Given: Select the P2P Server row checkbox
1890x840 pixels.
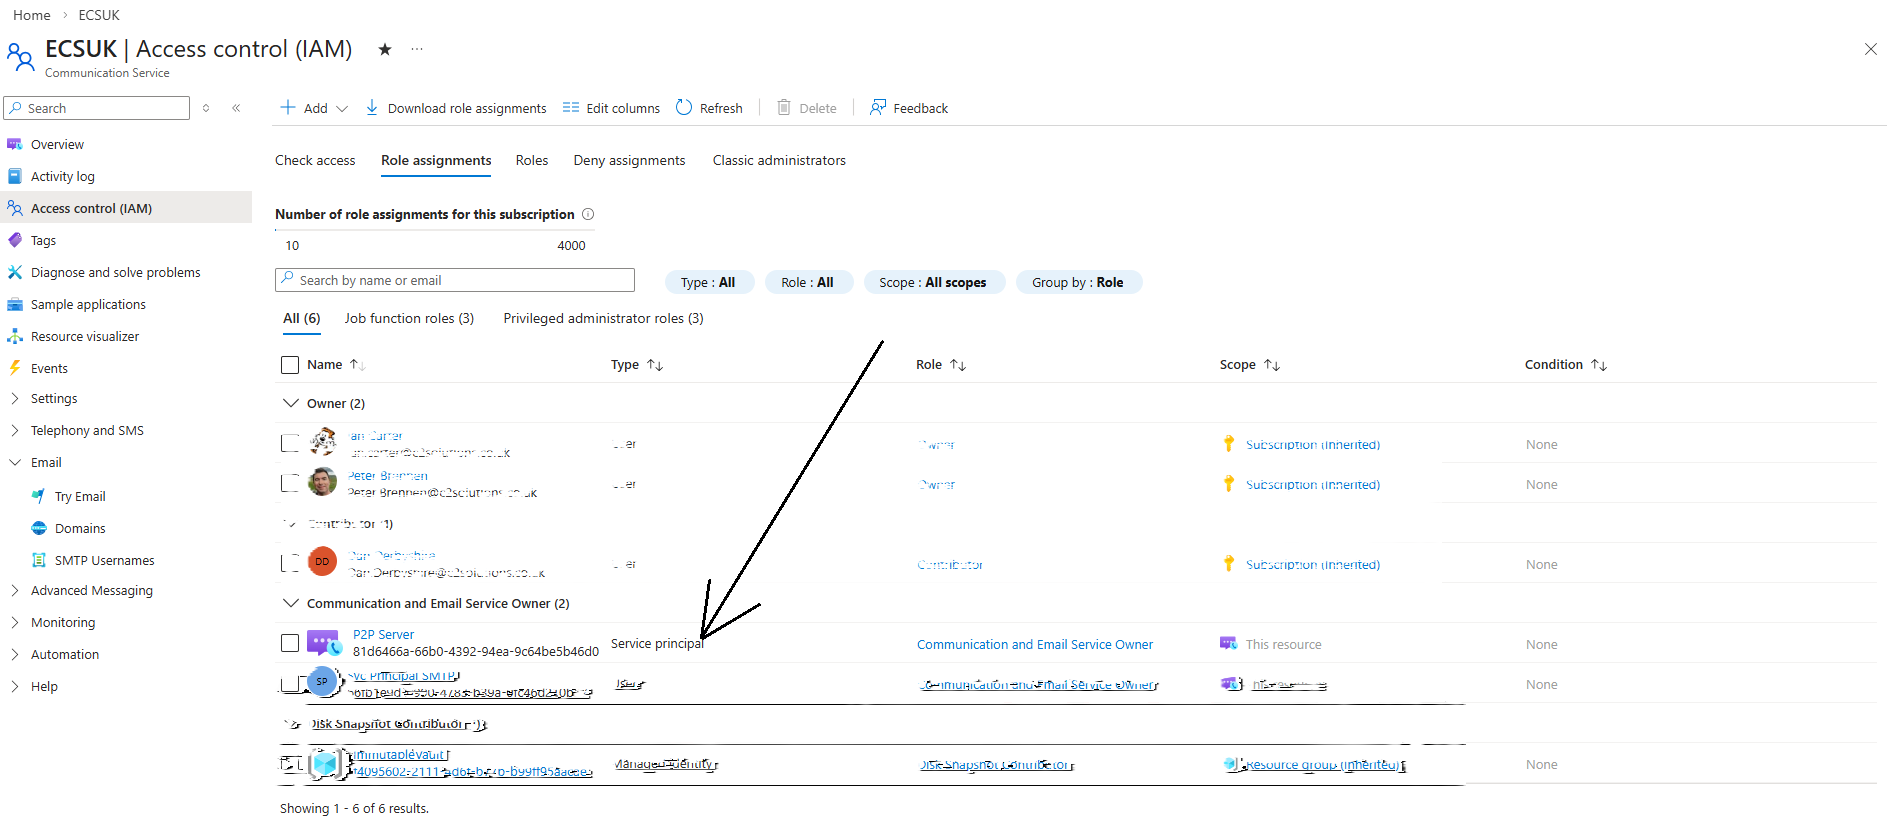Looking at the screenshot, I should [290, 643].
